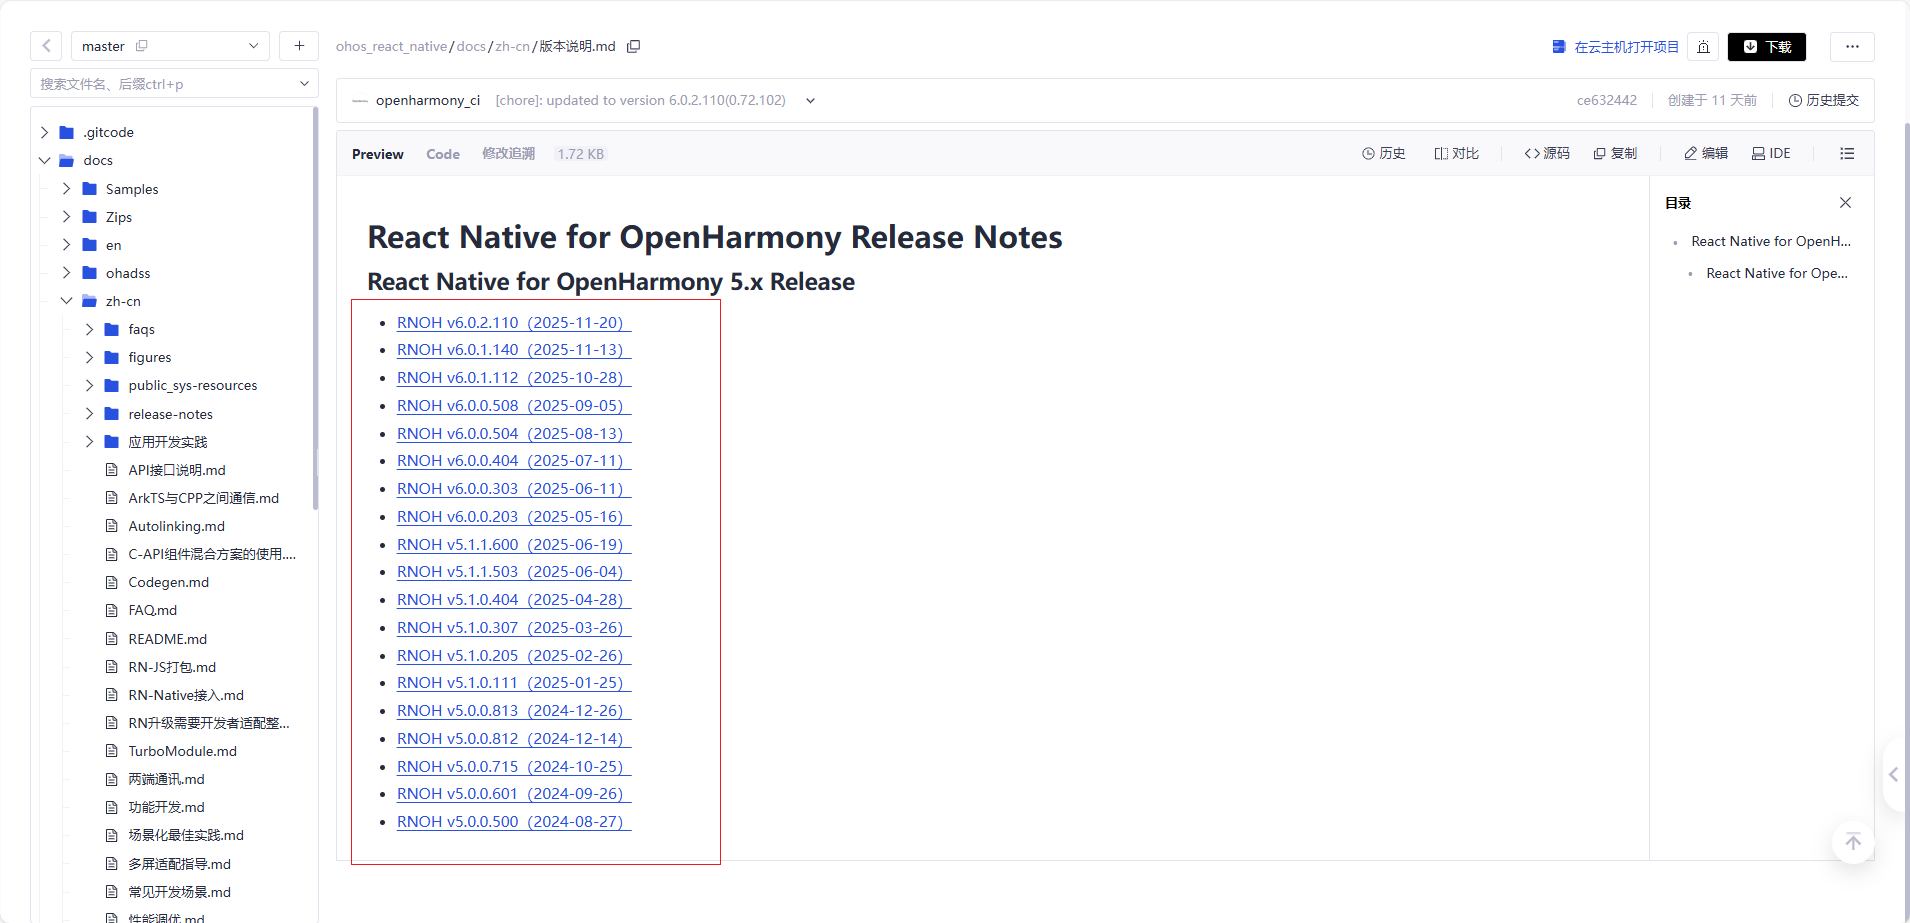
Task: Click the file tree vertical scrollbar
Action: 315,310
